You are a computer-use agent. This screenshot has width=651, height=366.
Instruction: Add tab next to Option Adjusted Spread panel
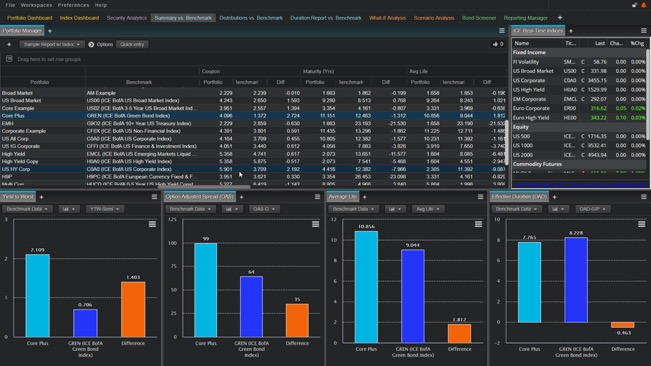(x=242, y=197)
